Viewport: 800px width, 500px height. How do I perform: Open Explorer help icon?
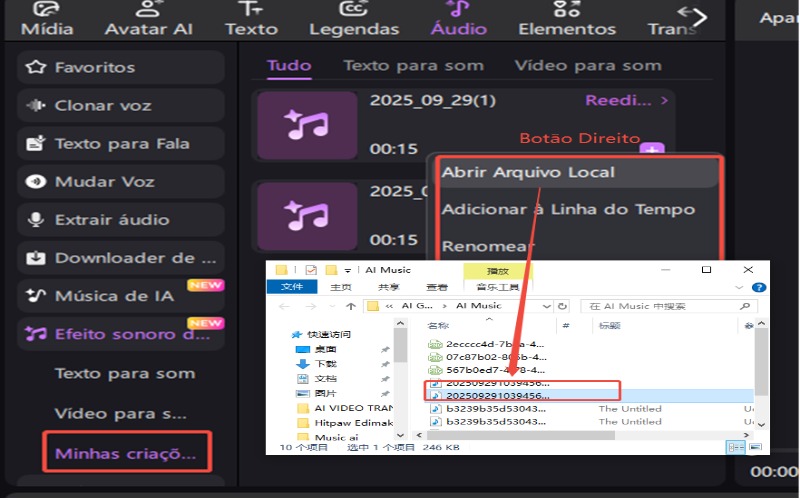coord(758,287)
